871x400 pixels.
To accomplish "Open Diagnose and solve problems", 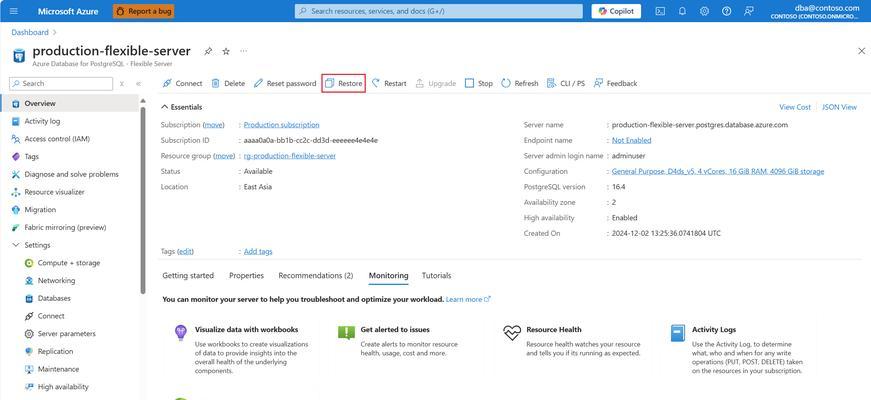I will 69,174.
